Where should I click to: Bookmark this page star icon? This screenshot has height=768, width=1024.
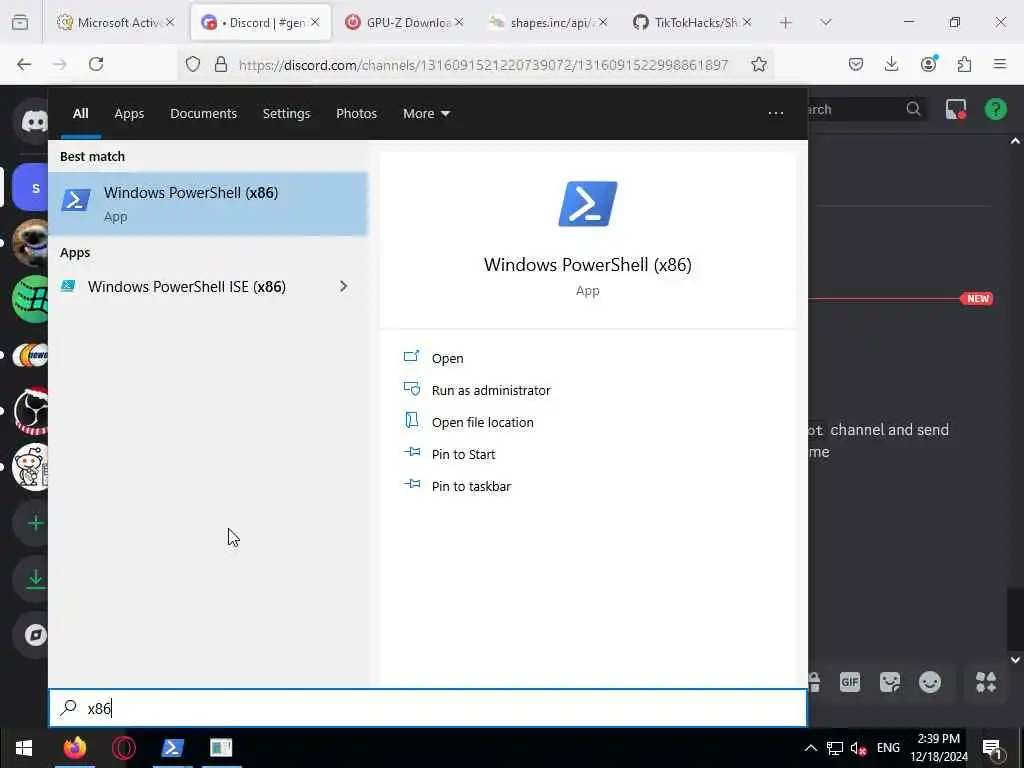[x=758, y=64]
